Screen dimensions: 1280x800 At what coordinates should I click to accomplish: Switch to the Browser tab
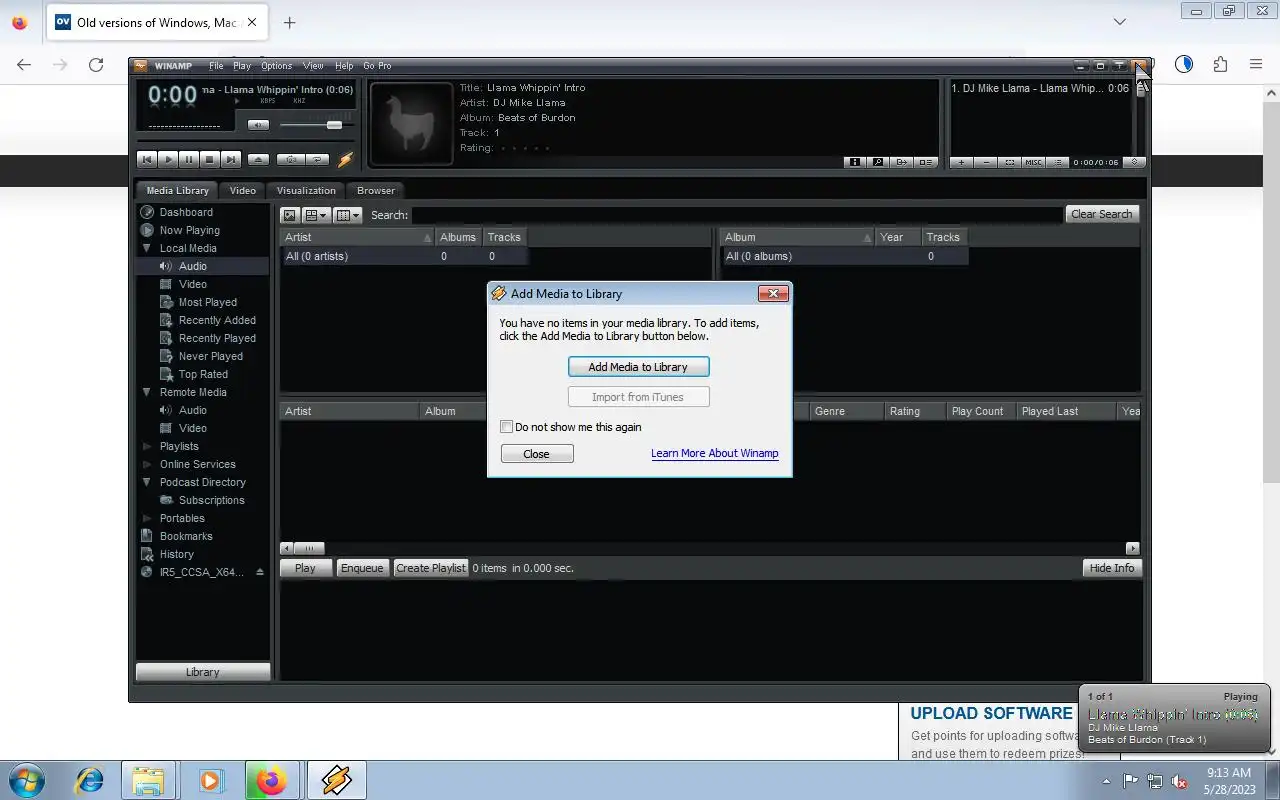tap(376, 190)
